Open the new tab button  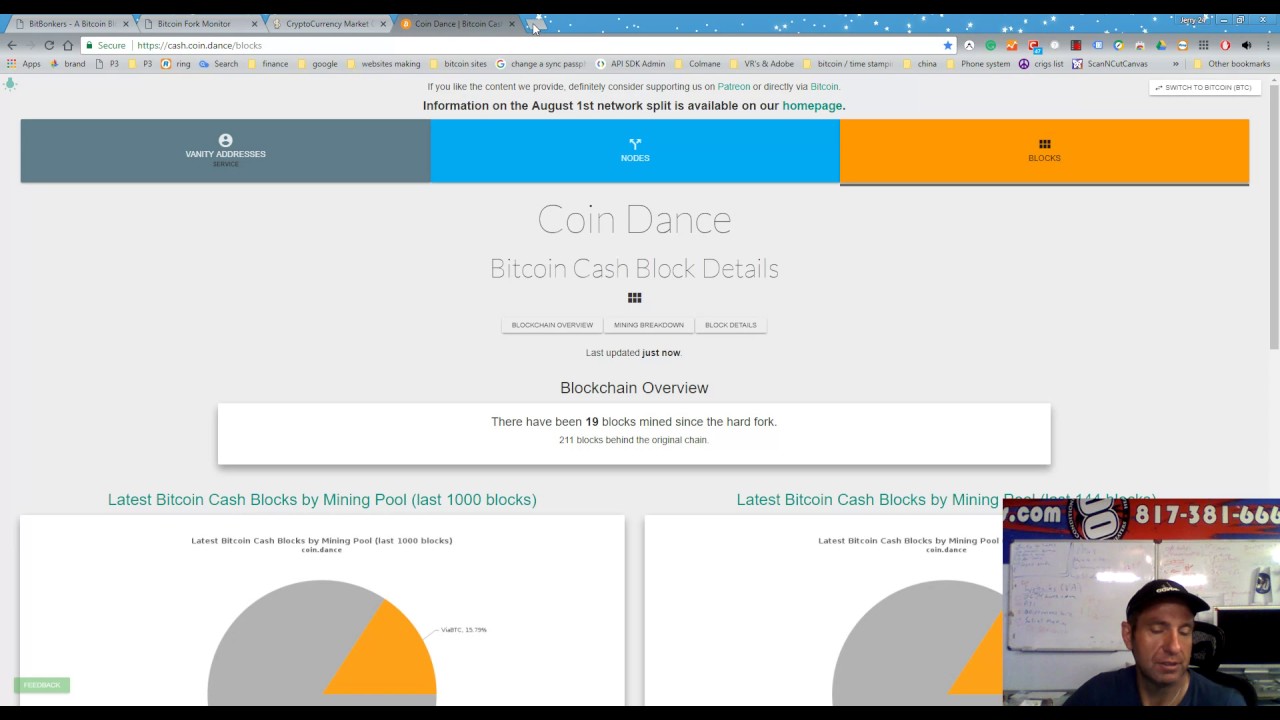[537, 23]
